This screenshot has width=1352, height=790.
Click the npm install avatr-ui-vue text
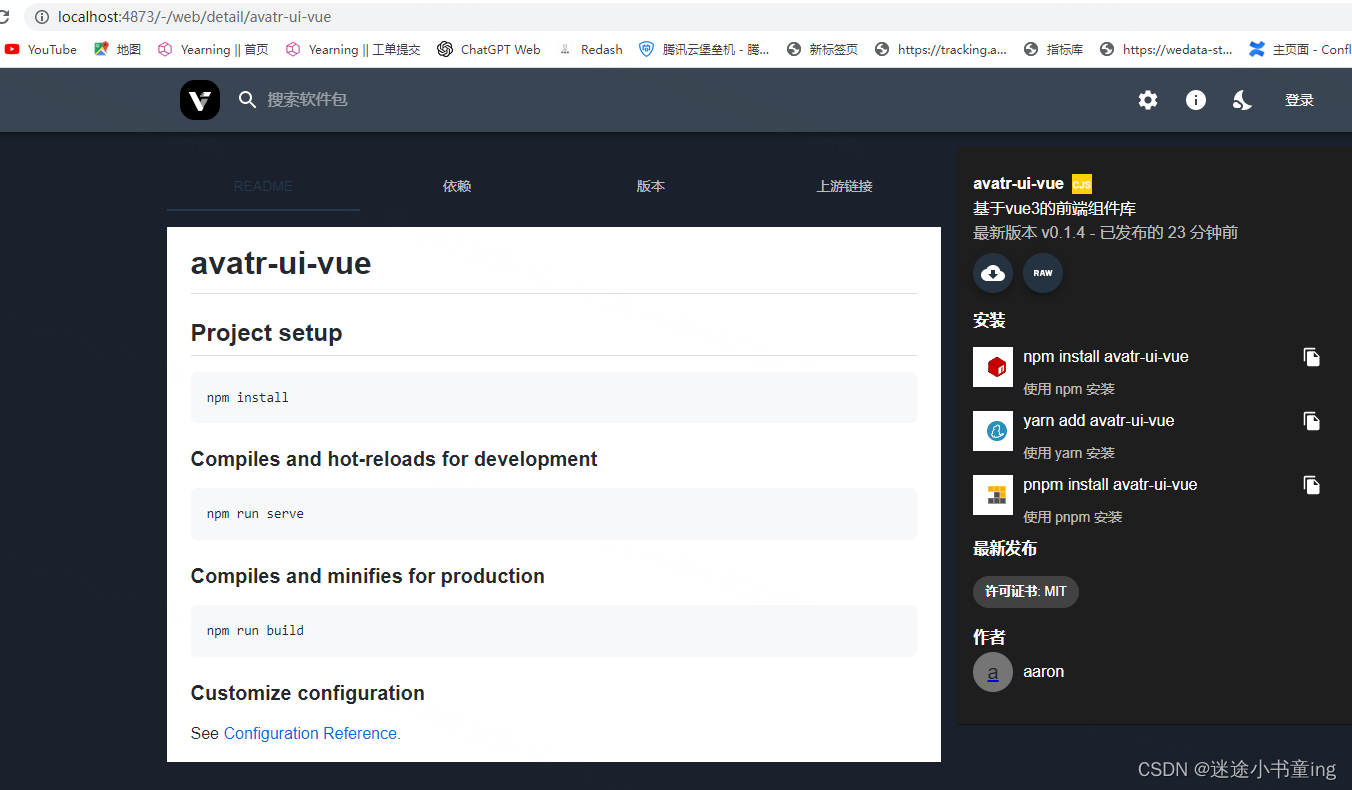[1106, 357]
